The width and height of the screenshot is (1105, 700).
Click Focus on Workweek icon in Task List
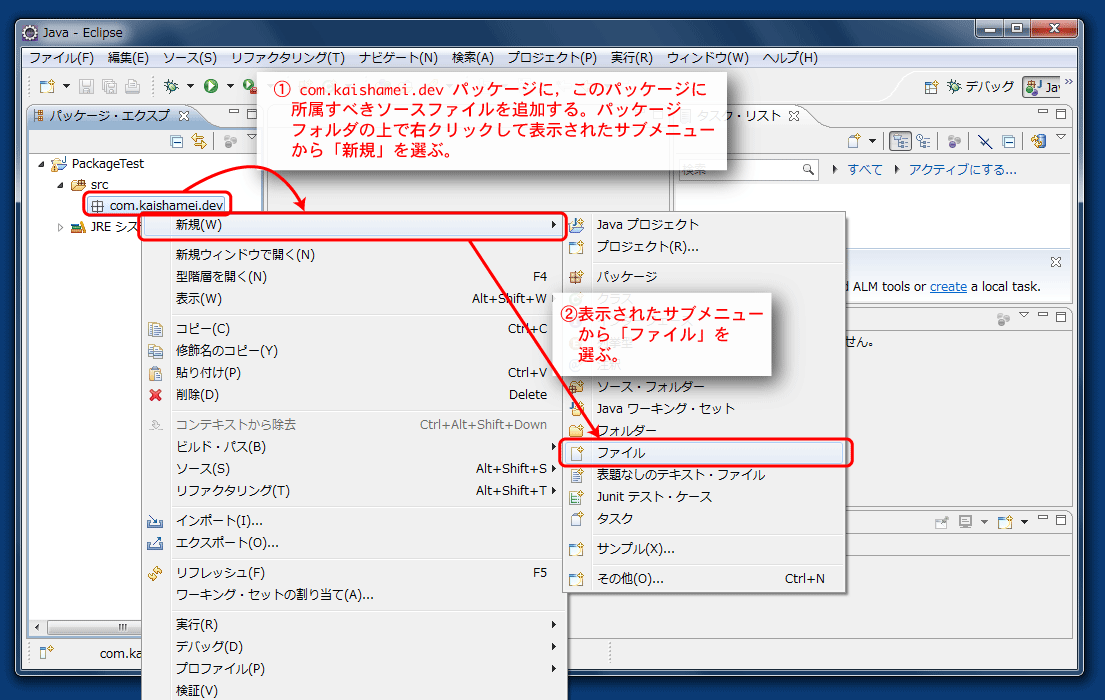point(954,141)
